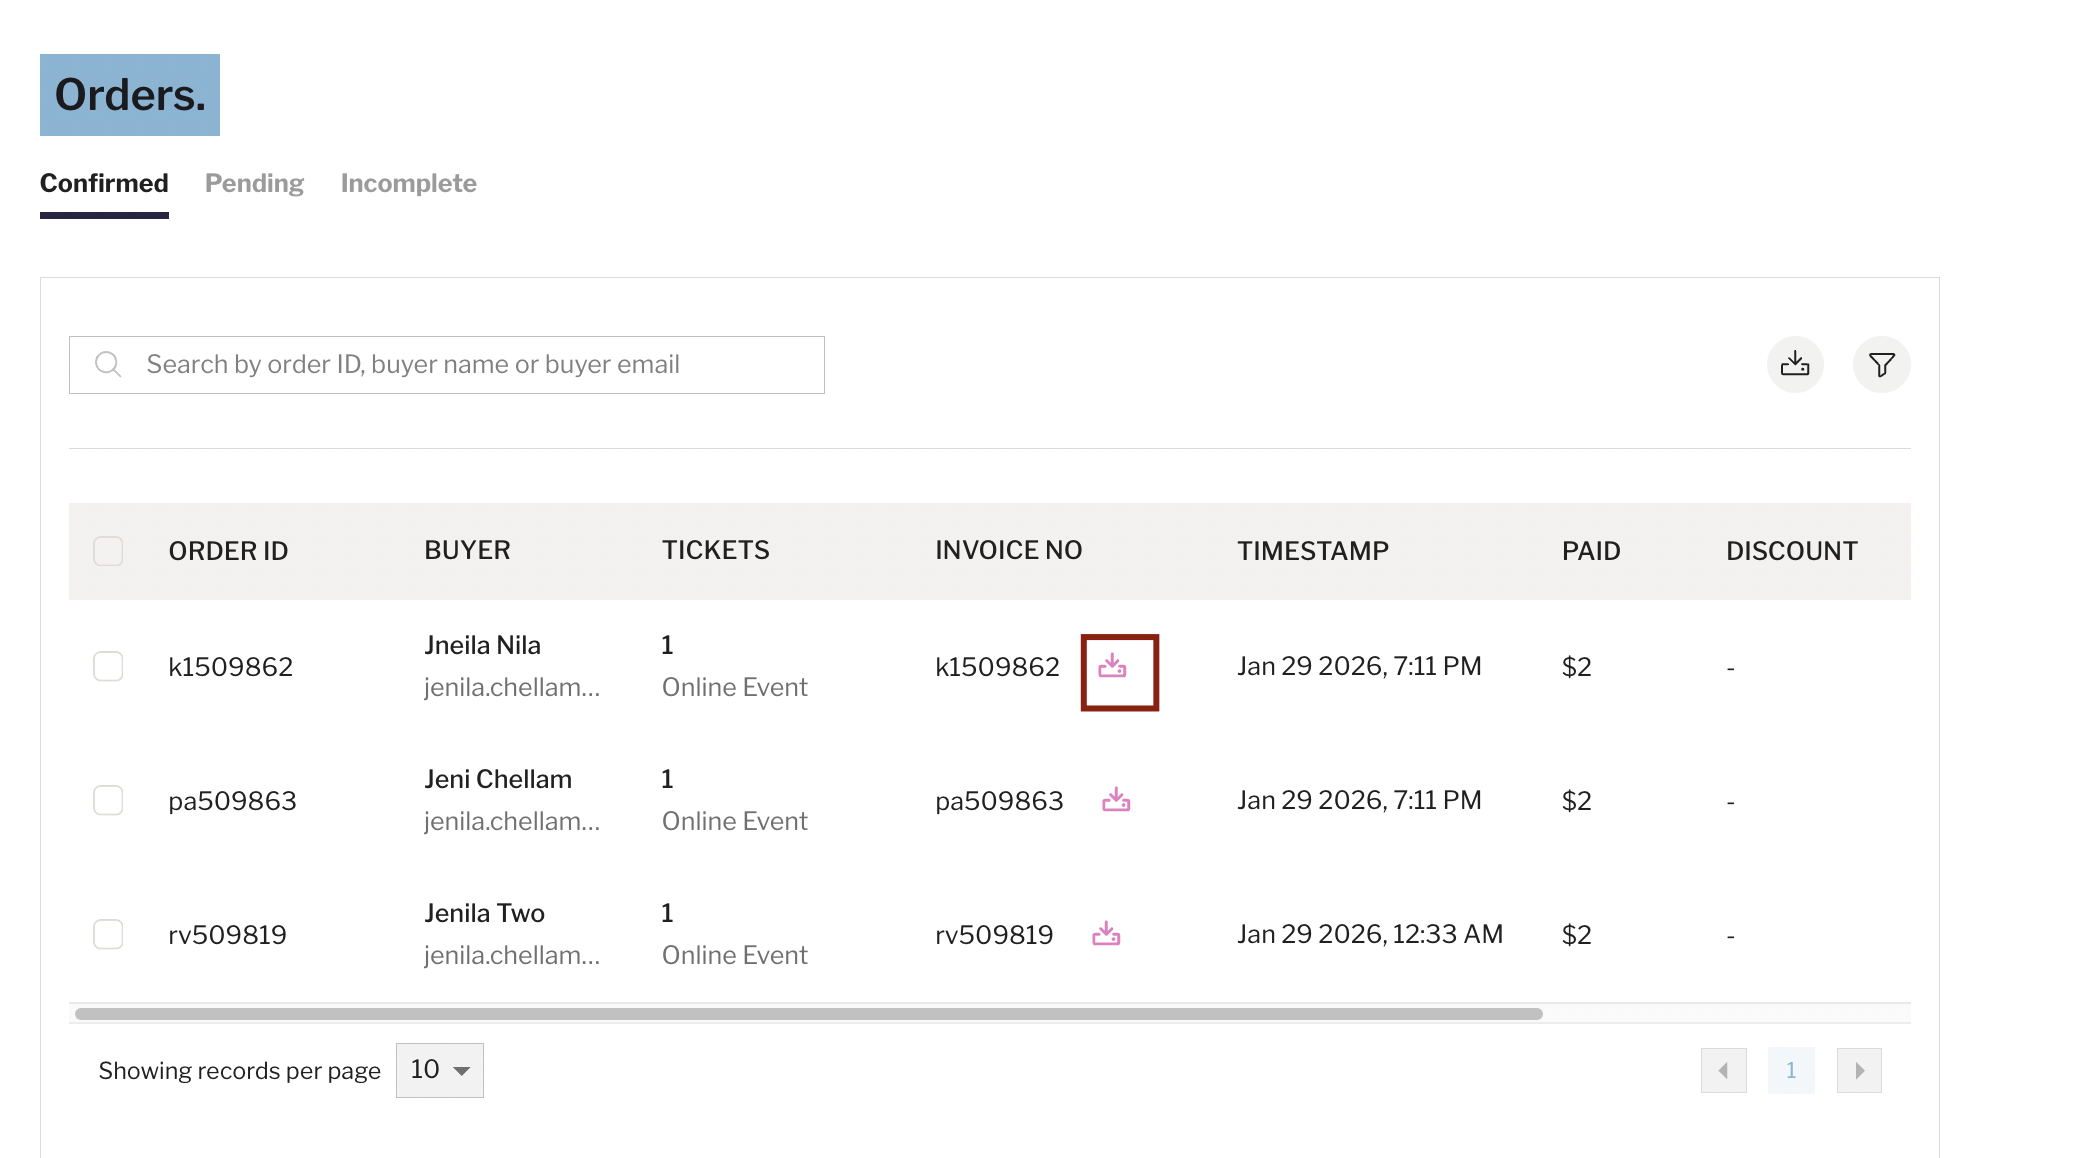Click buyer name Jenila Two
This screenshot has height=1158, width=2094.
point(484,913)
